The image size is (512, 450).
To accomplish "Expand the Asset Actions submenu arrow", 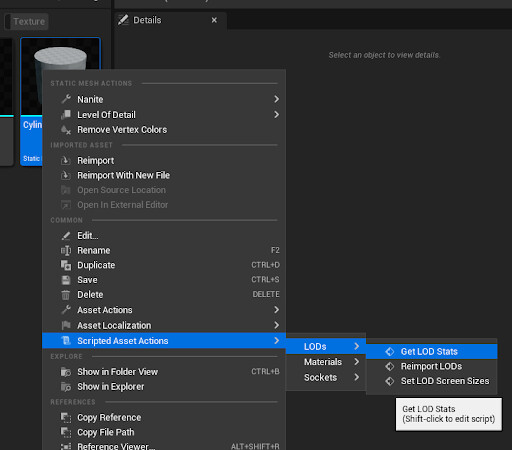I will tap(276, 310).
